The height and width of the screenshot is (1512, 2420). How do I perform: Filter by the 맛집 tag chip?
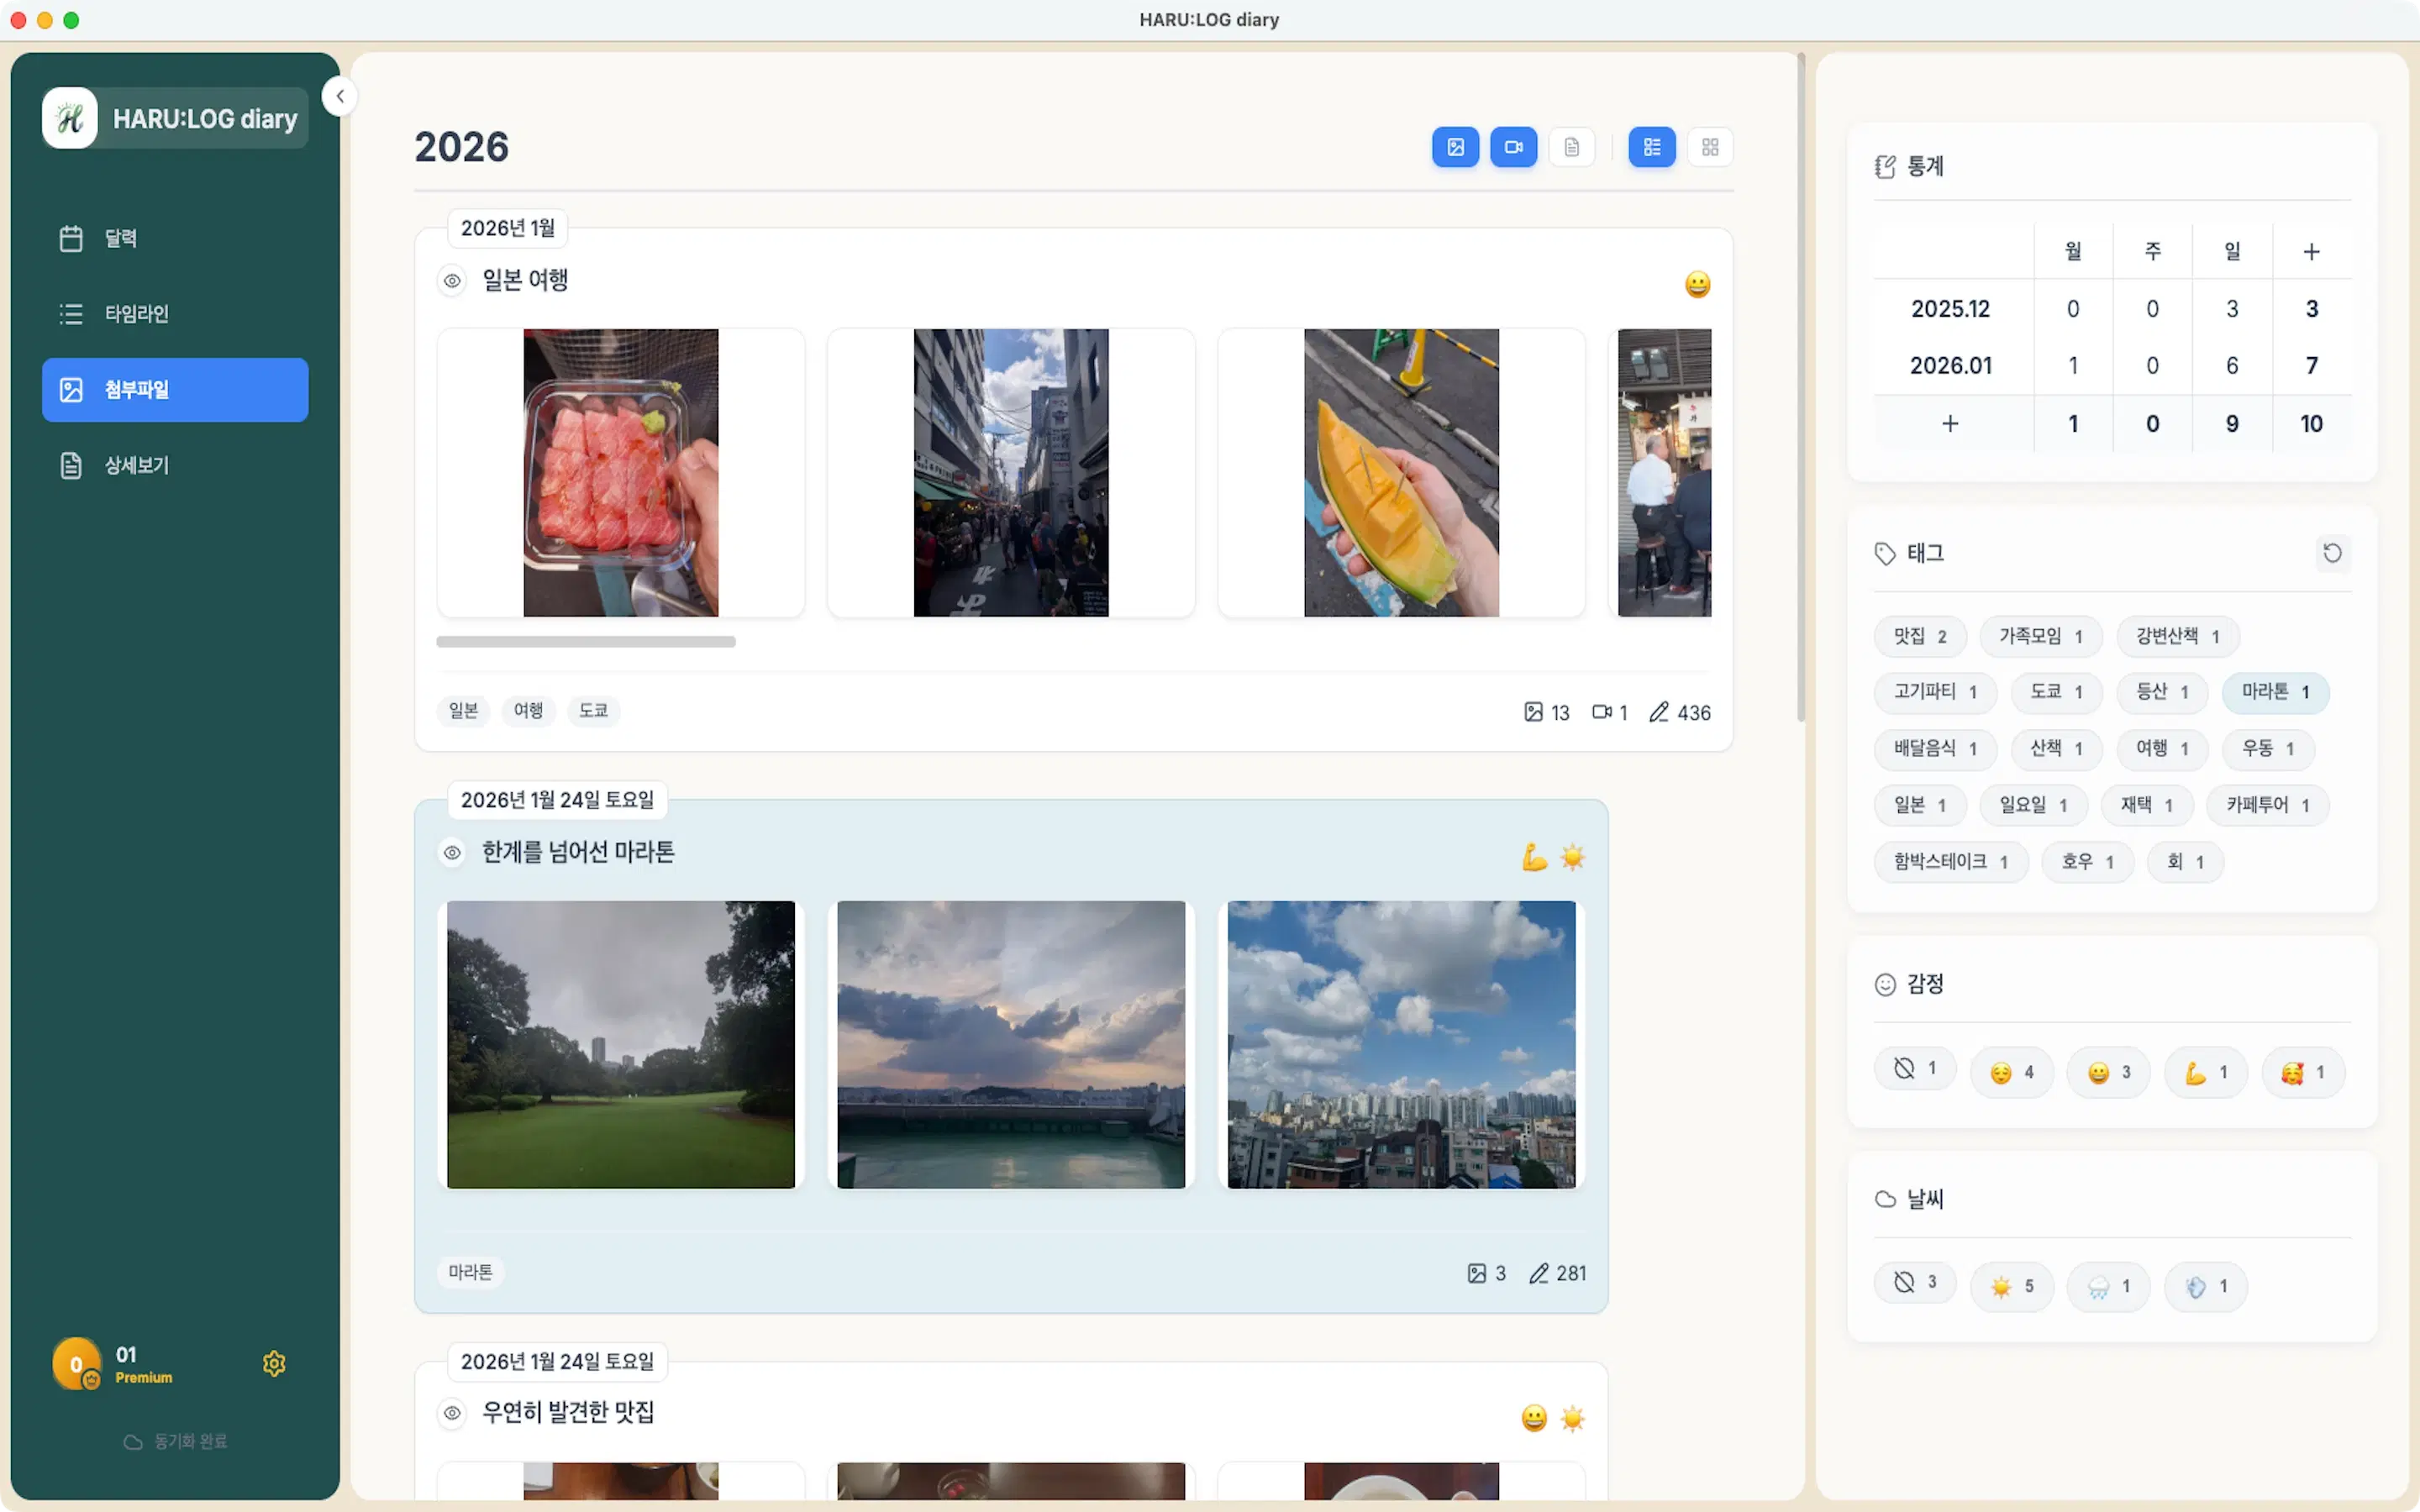pos(1920,636)
